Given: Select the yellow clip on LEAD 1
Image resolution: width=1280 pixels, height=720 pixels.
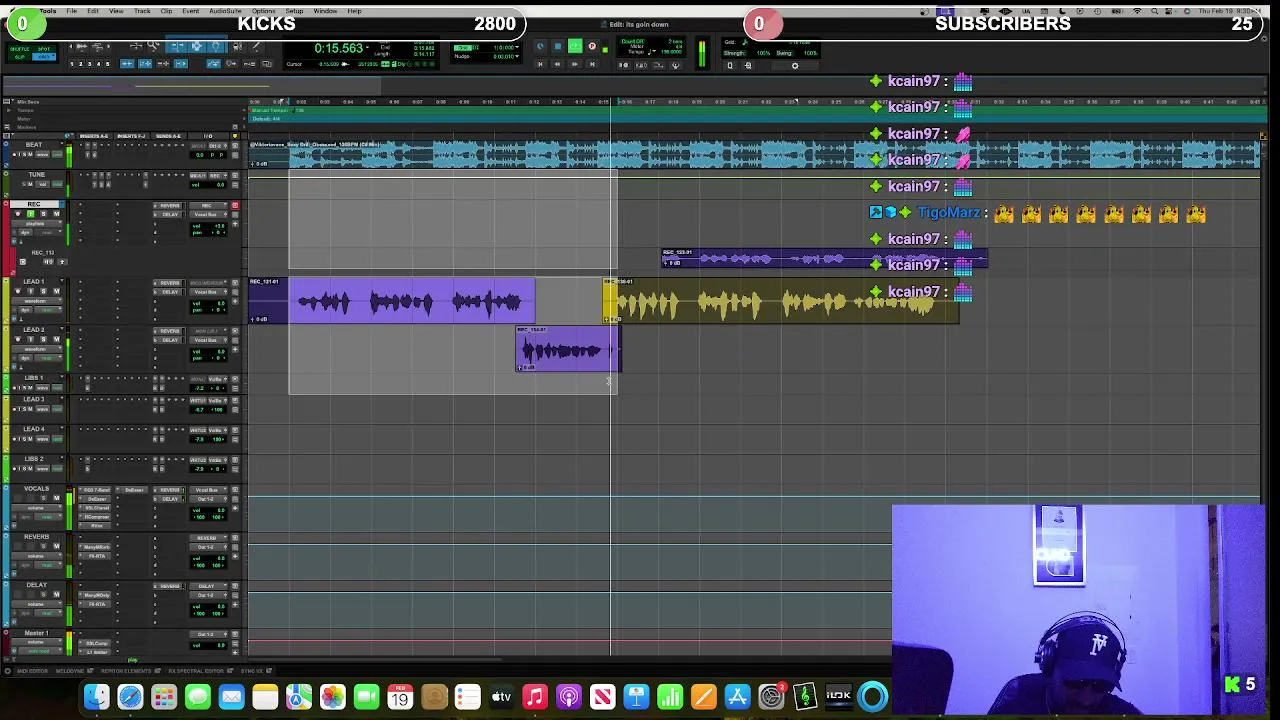Looking at the screenshot, I should (780, 301).
